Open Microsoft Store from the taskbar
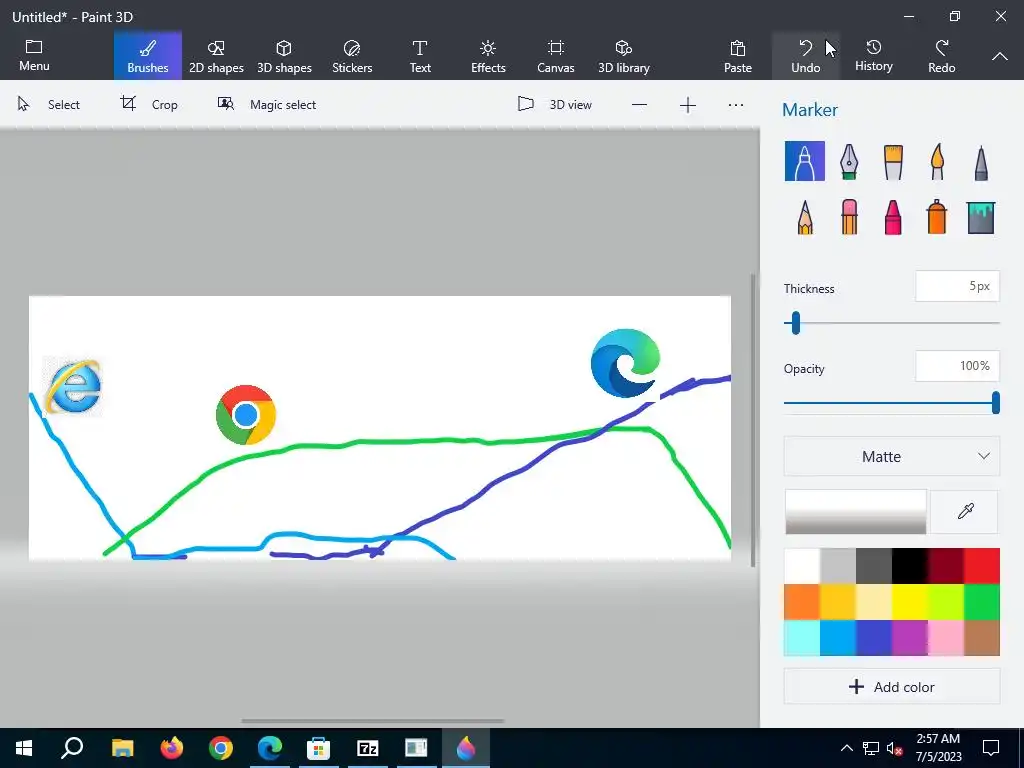The height and width of the screenshot is (768, 1024). click(x=318, y=748)
